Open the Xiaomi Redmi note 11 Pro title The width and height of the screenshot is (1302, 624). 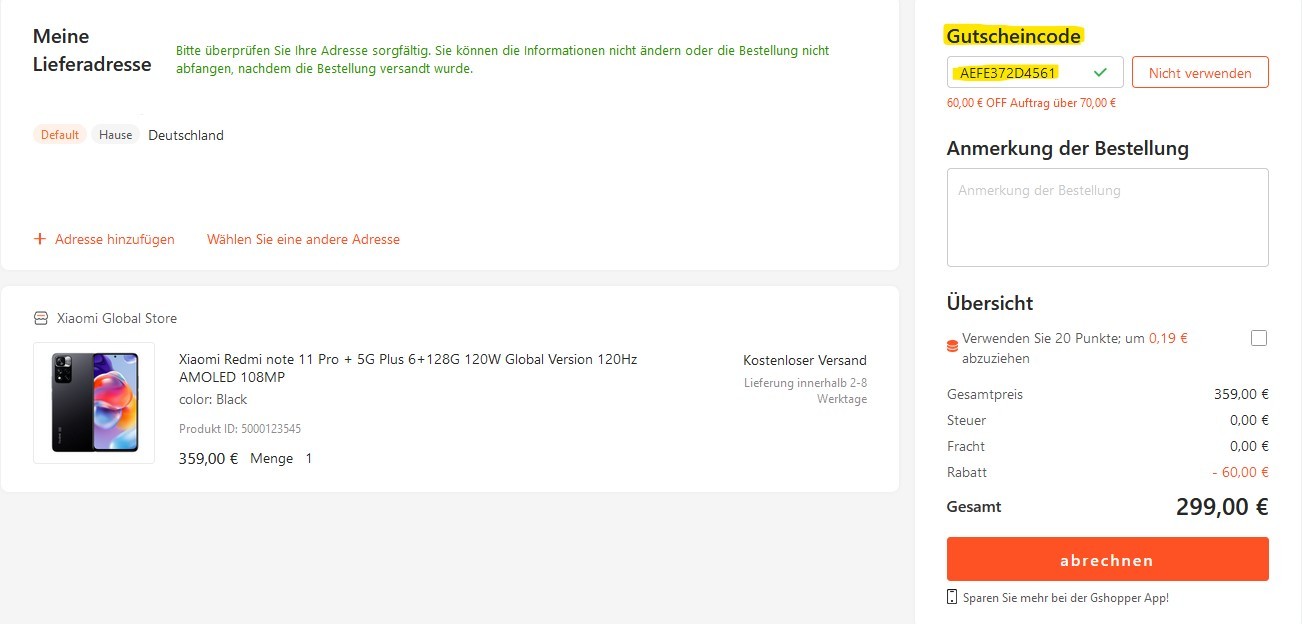point(408,368)
